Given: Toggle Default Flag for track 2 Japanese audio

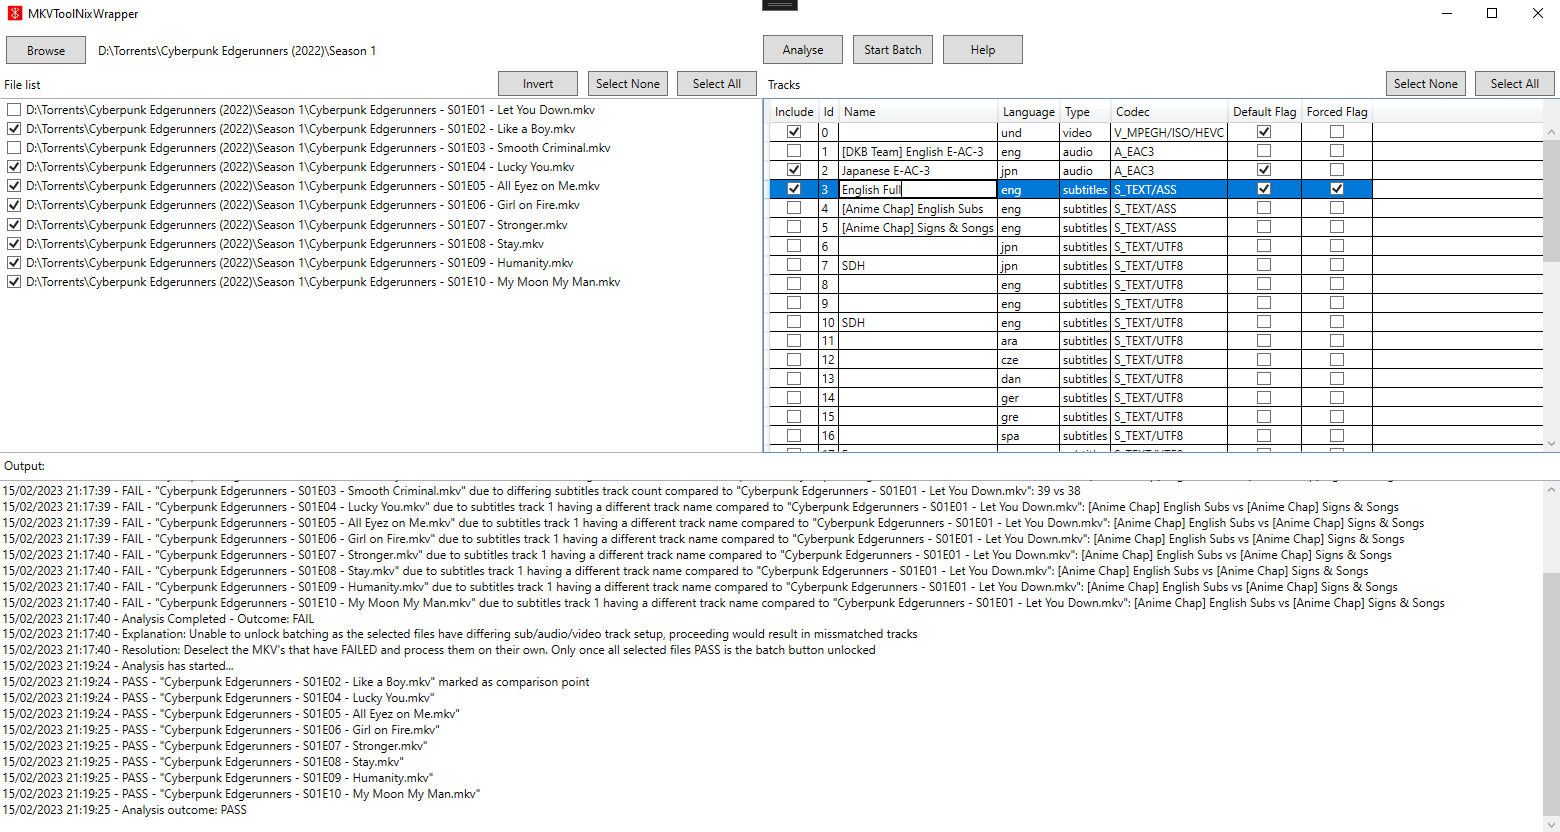Looking at the screenshot, I should [1264, 170].
